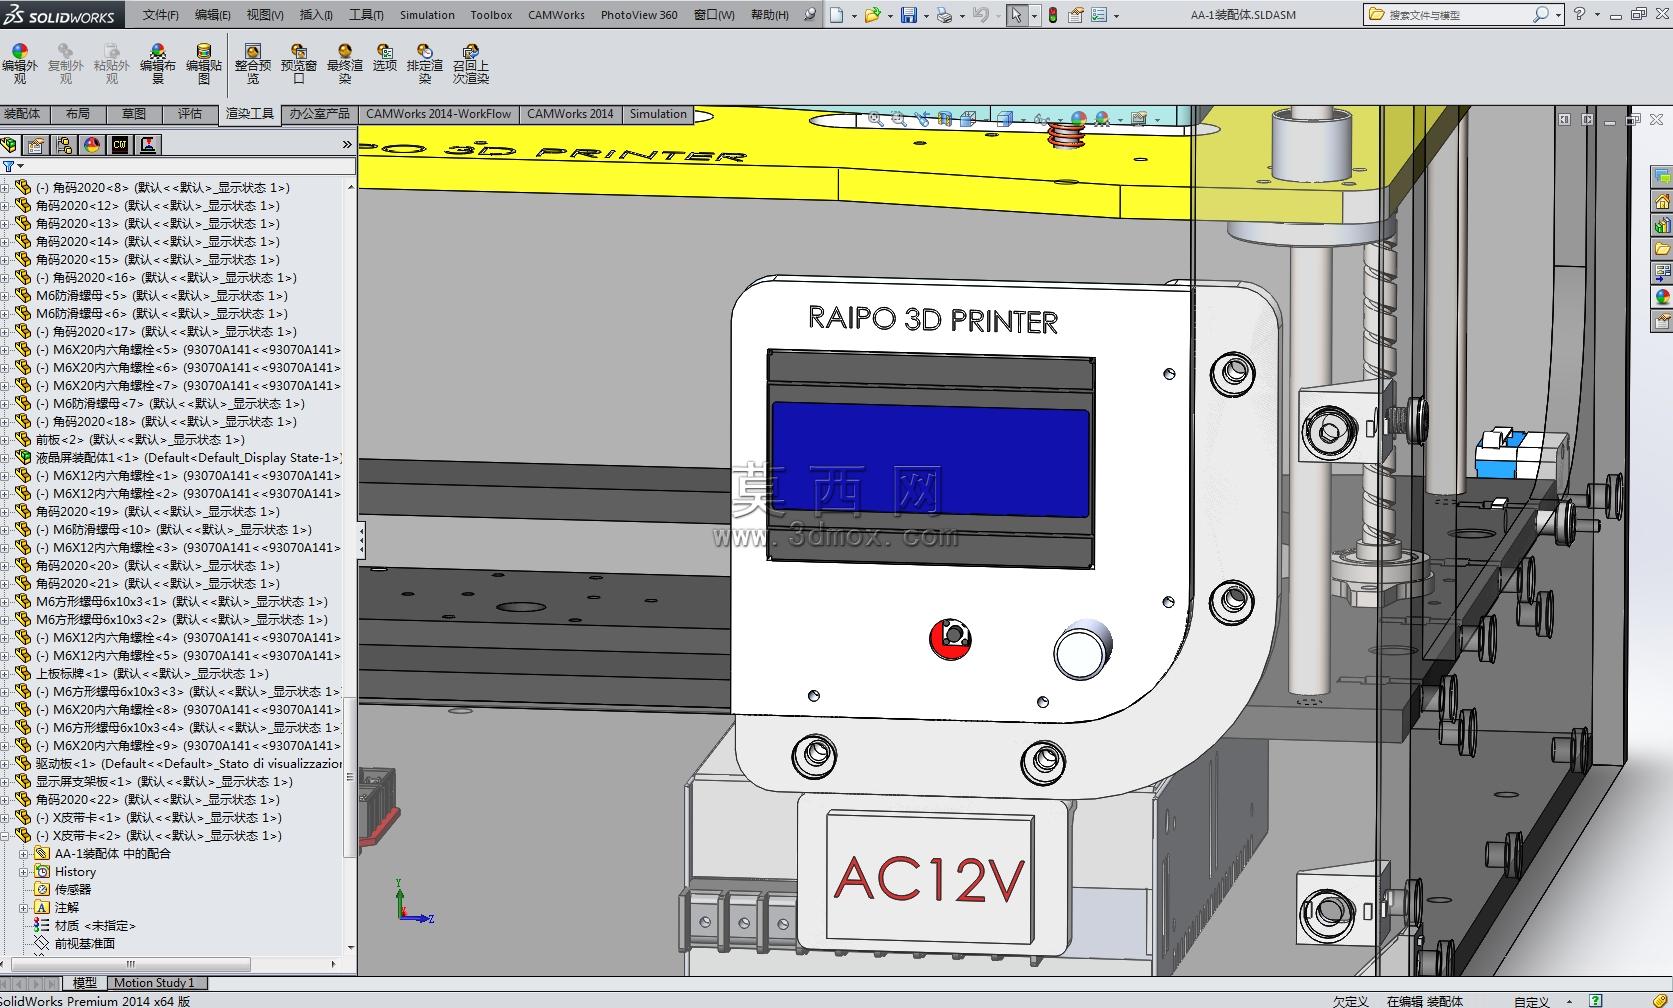Open the CAMWorks feature tree tab icon
The height and width of the screenshot is (1008, 1673).
click(x=120, y=145)
